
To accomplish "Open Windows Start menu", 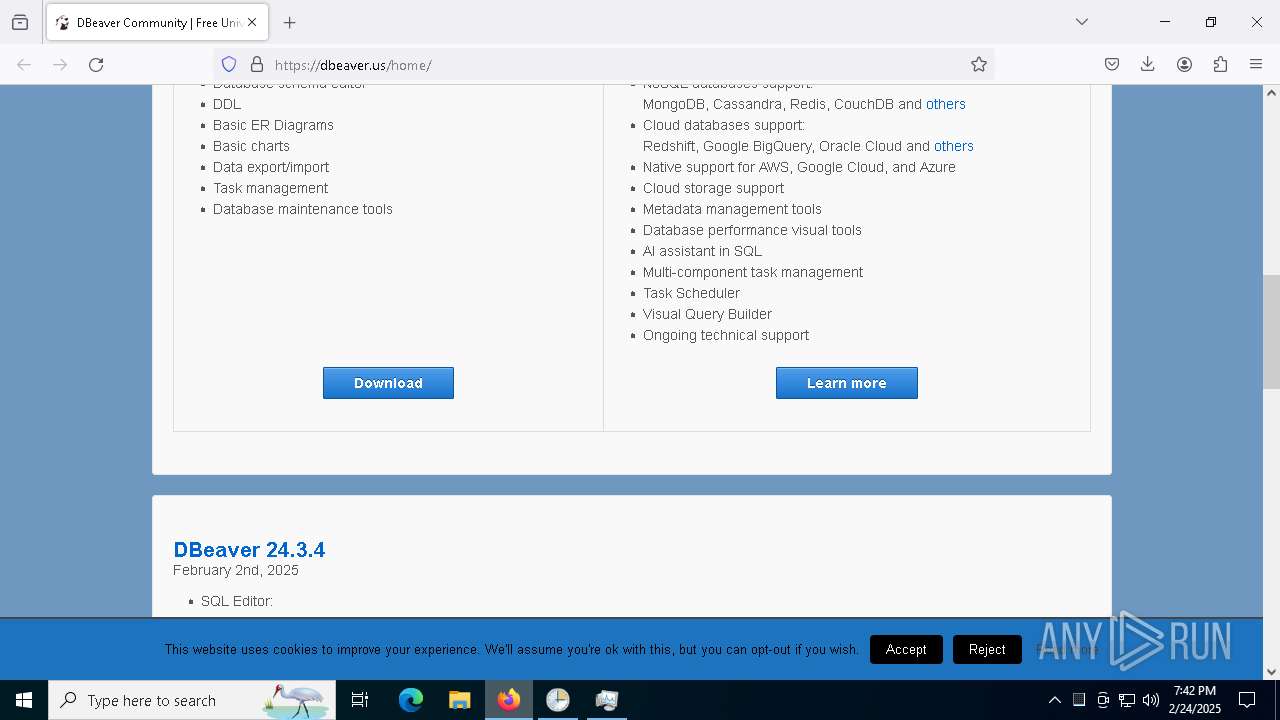I will point(24,700).
